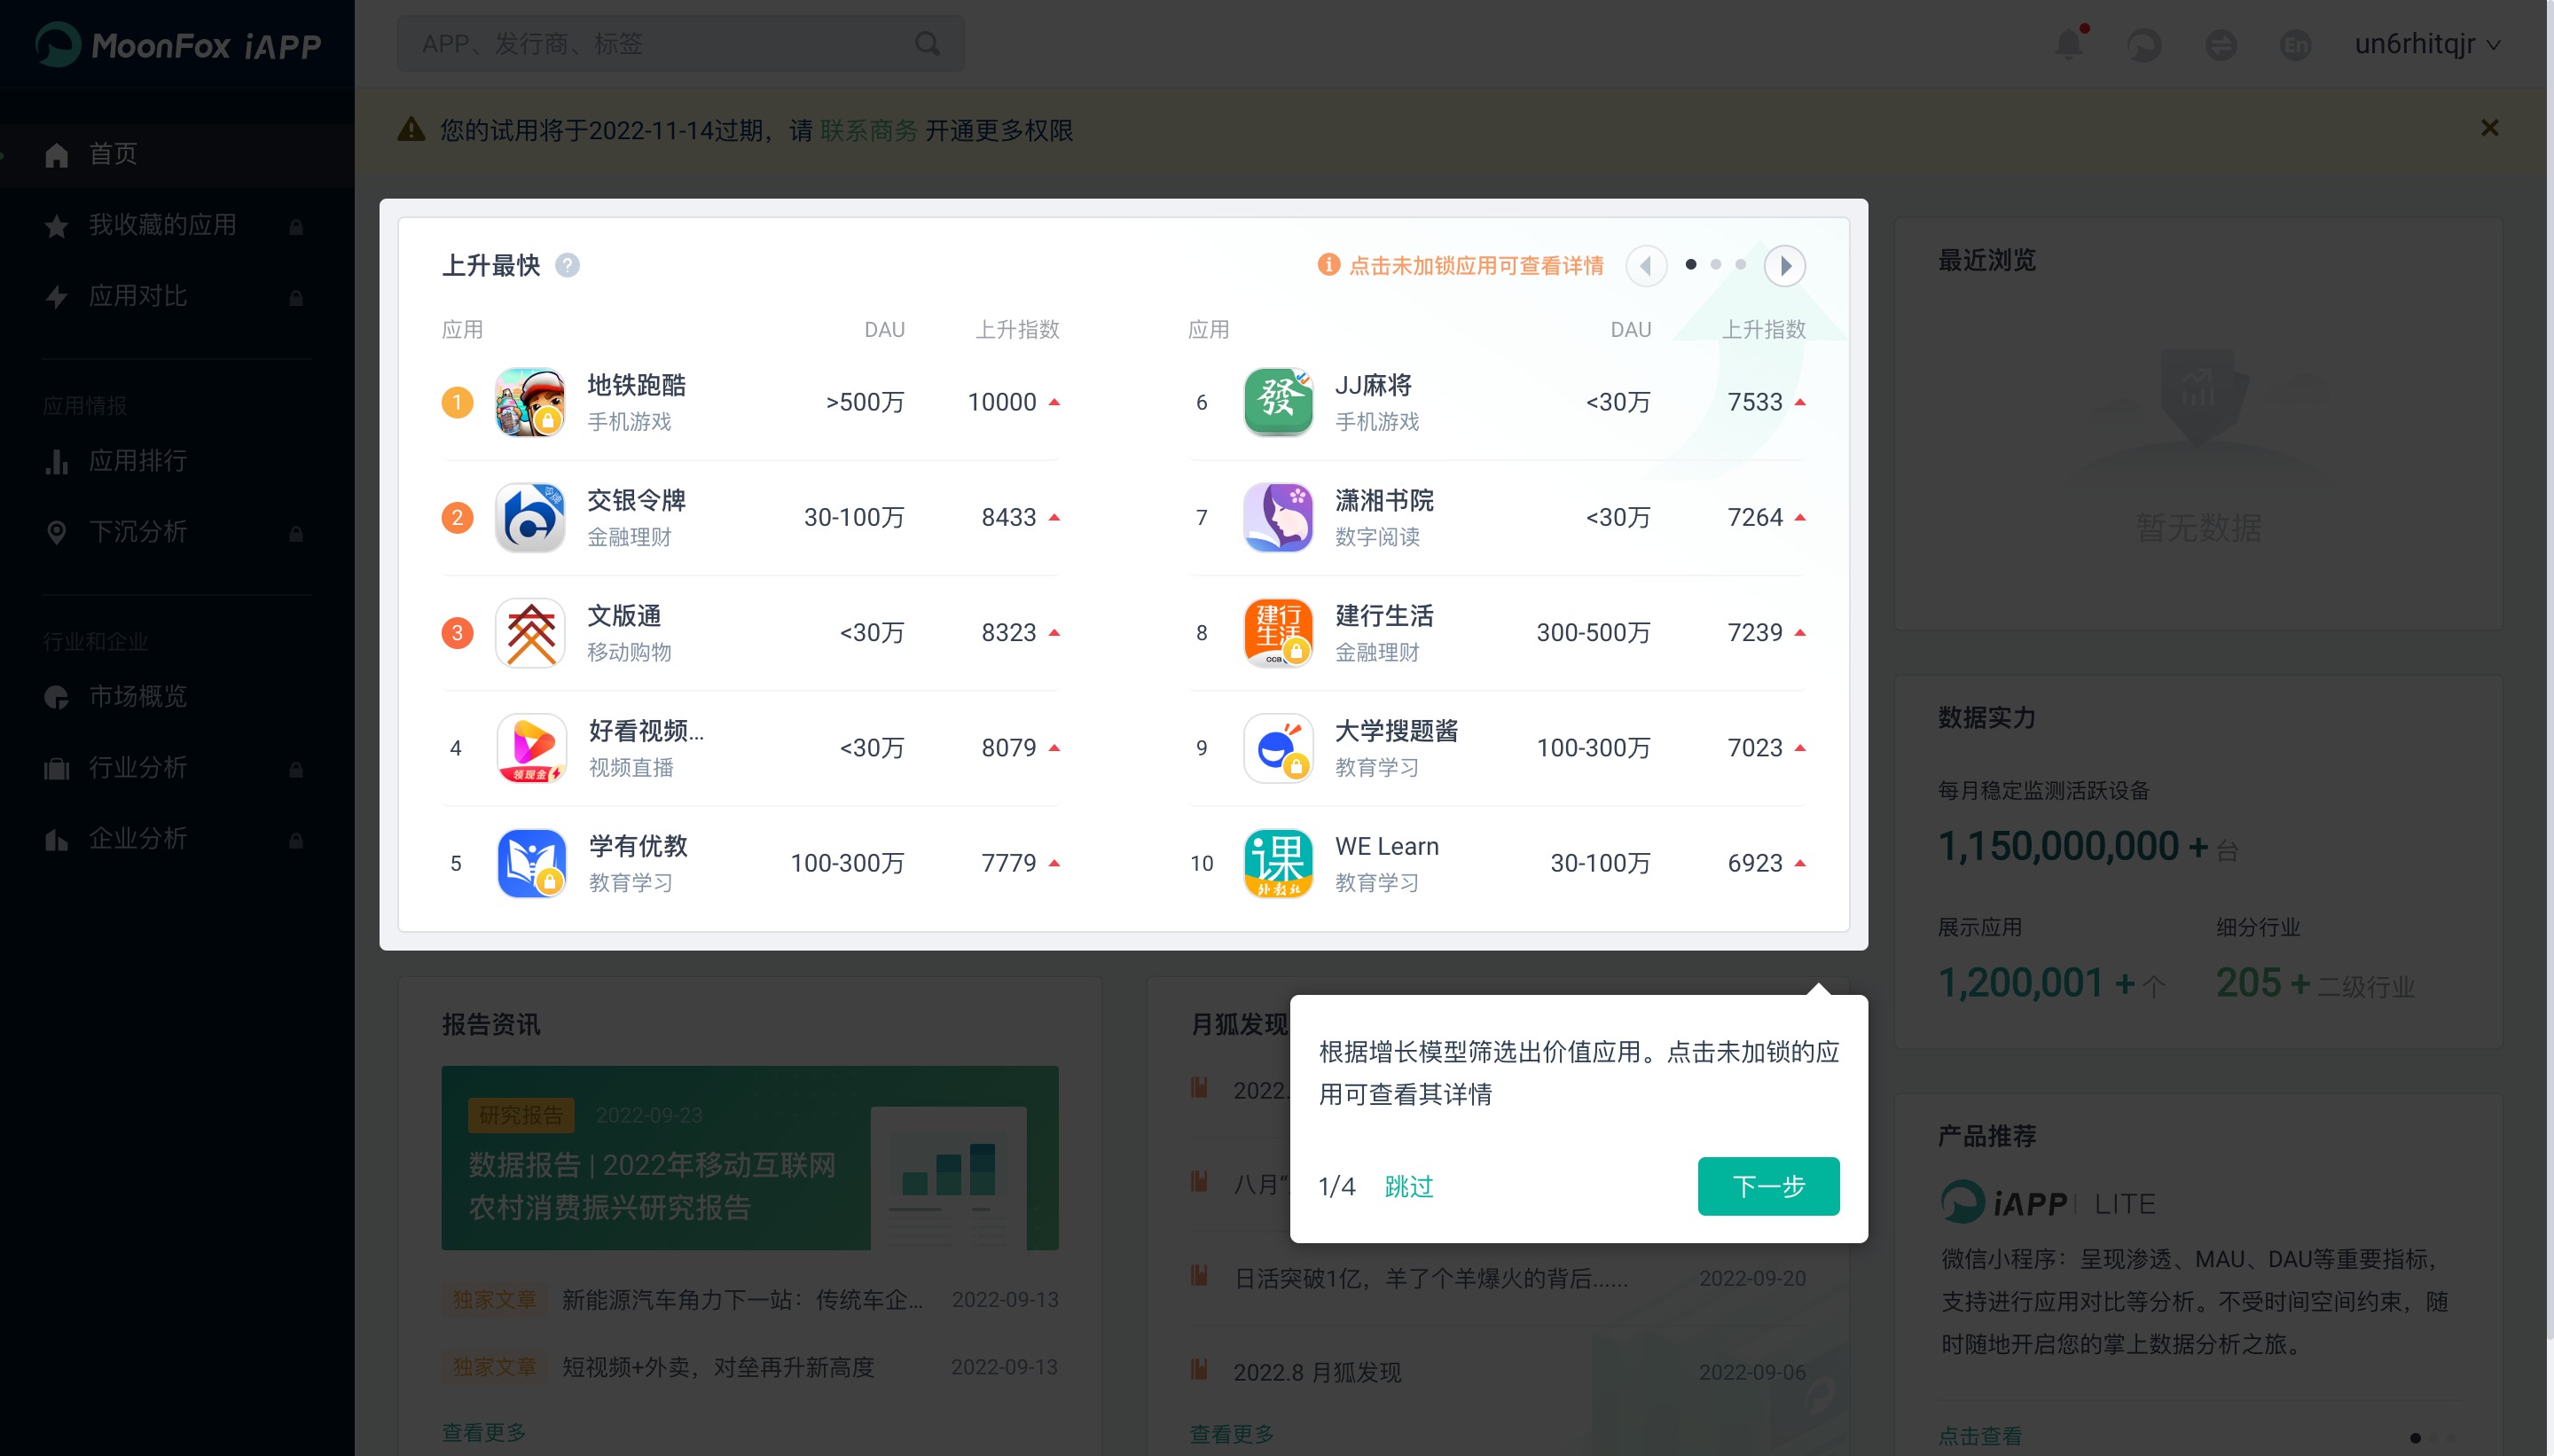
Task: Click the search magnifier icon
Action: (x=927, y=44)
